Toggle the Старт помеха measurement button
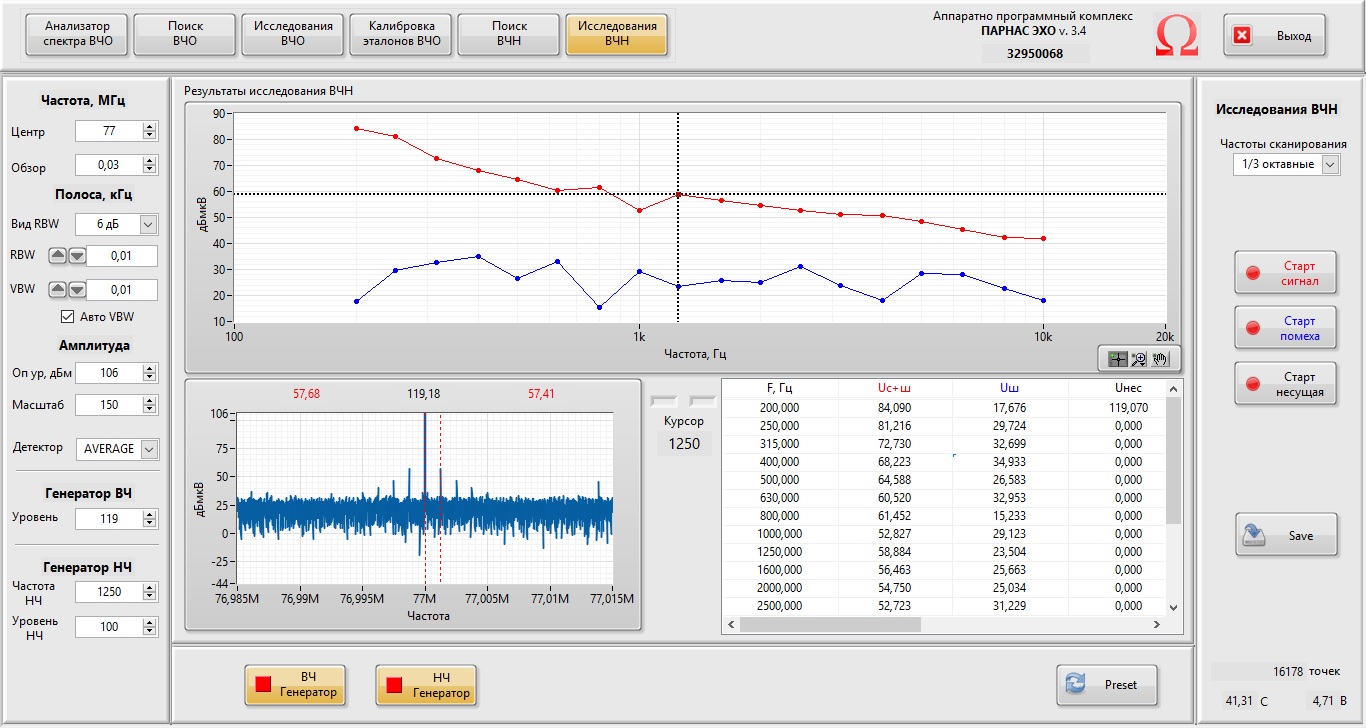 pyautogui.click(x=1285, y=329)
